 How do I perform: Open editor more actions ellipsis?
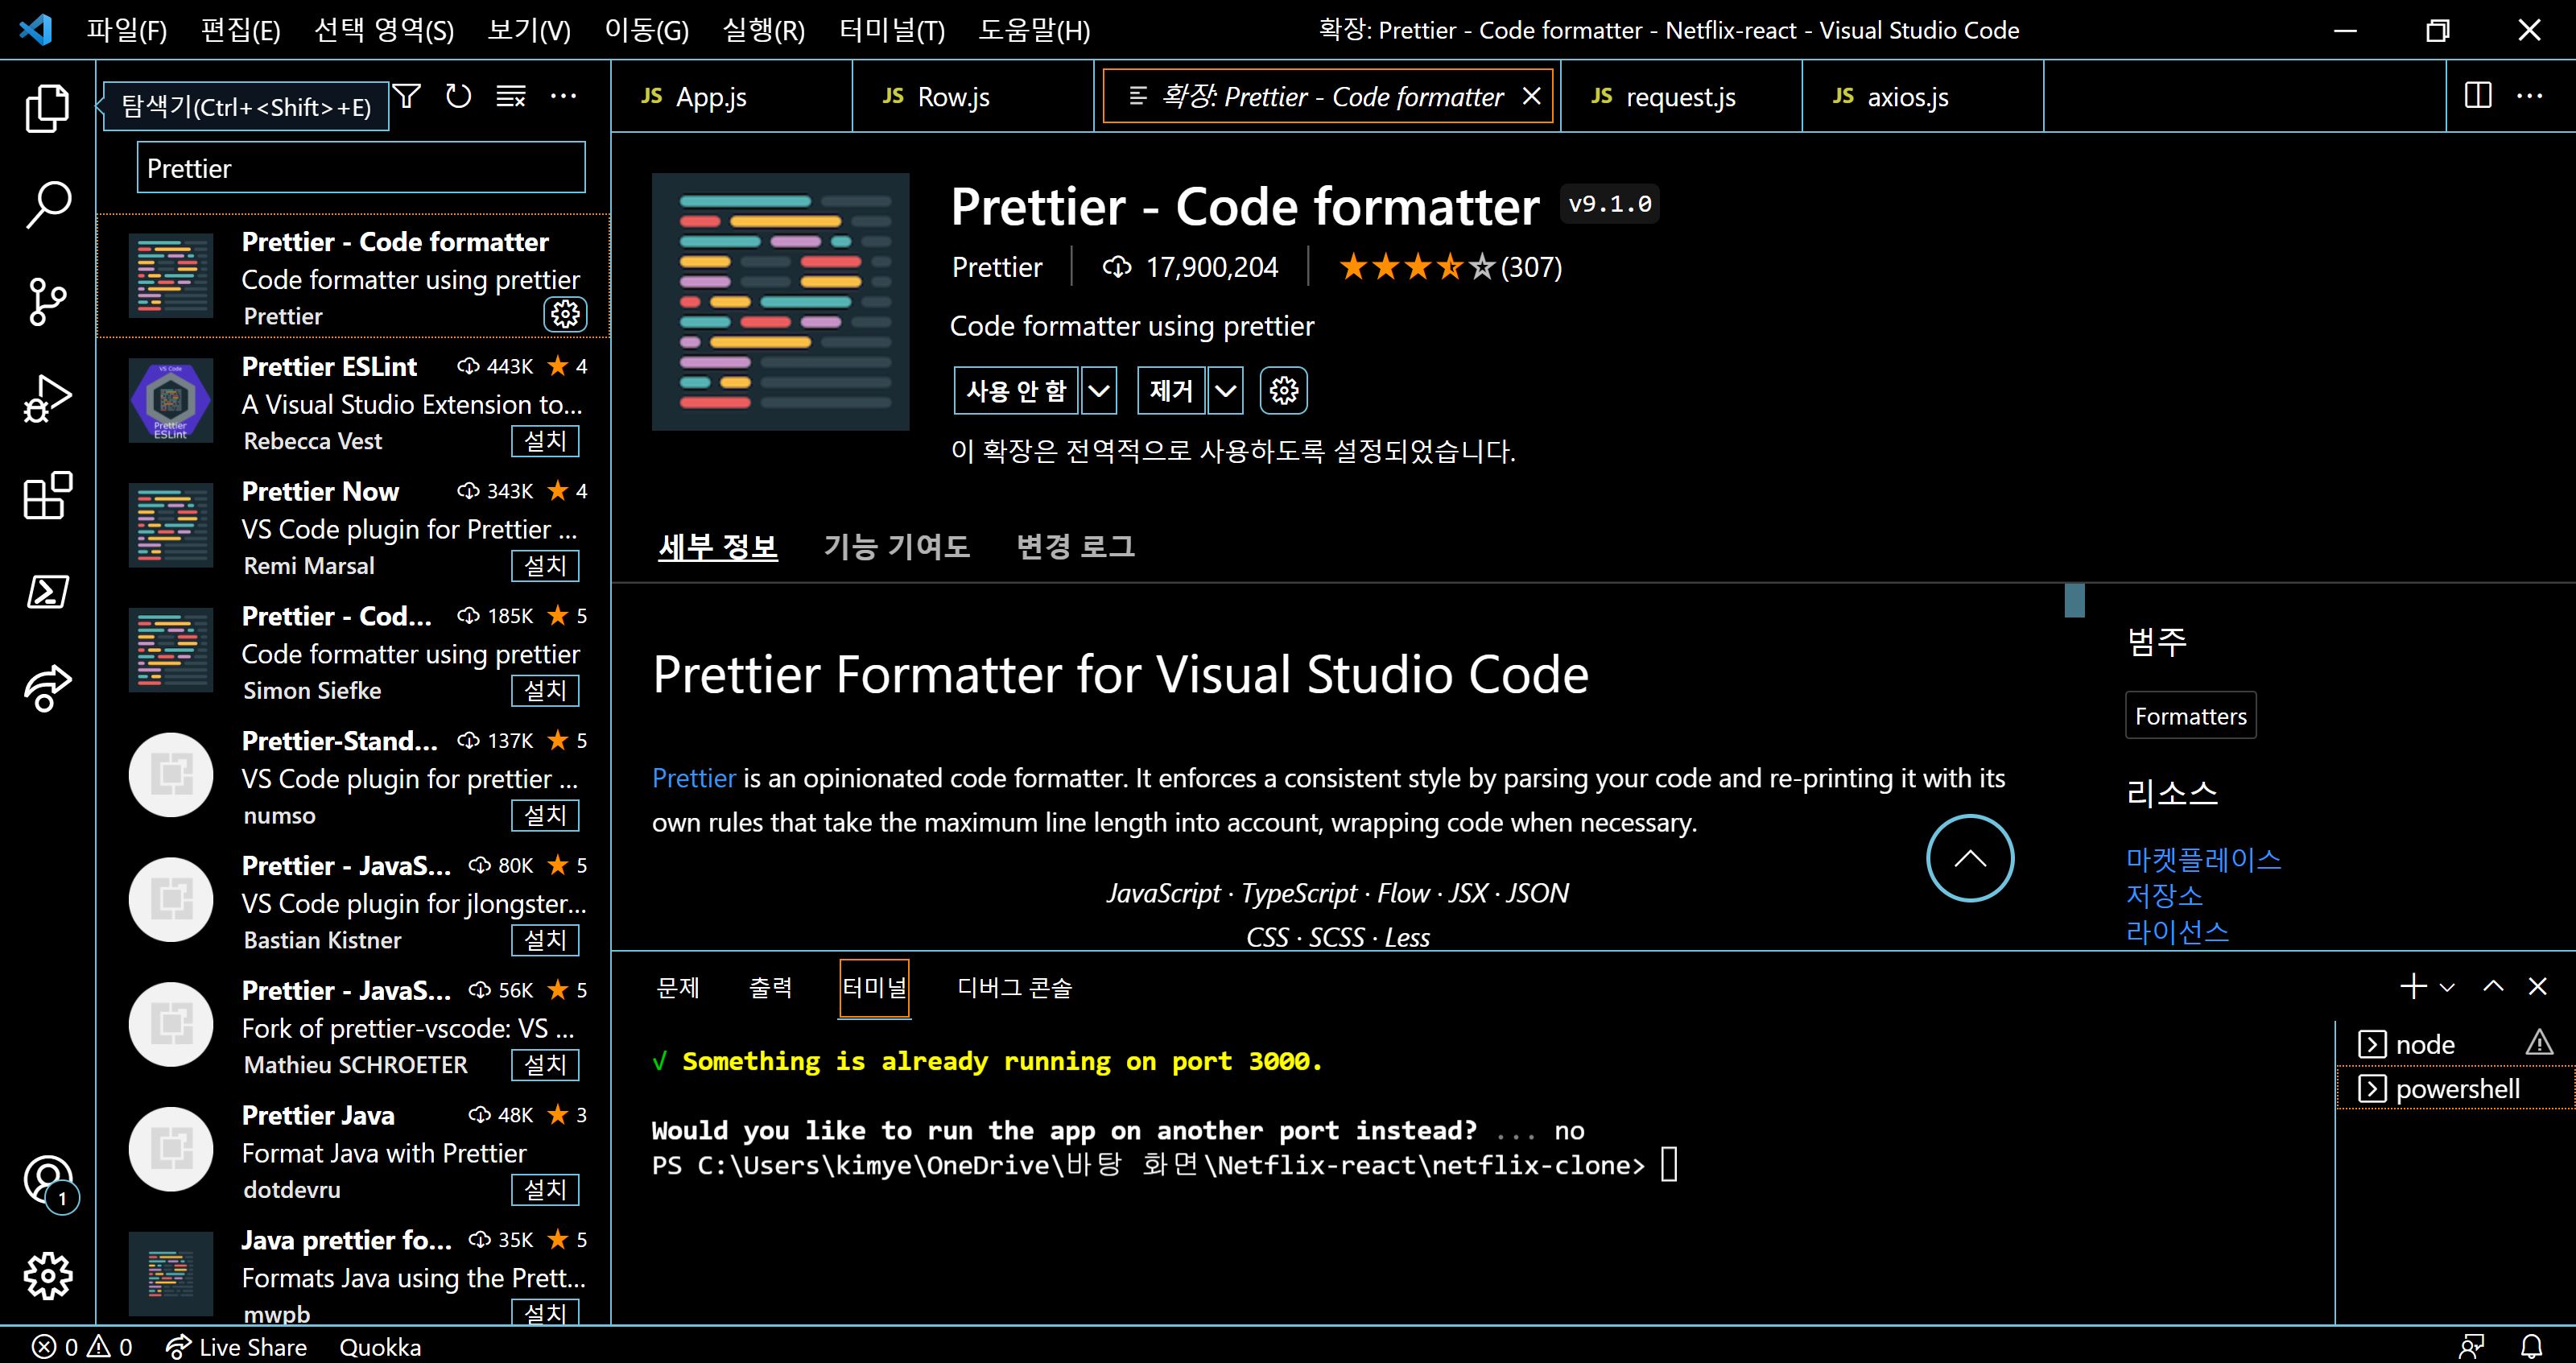click(x=2530, y=96)
